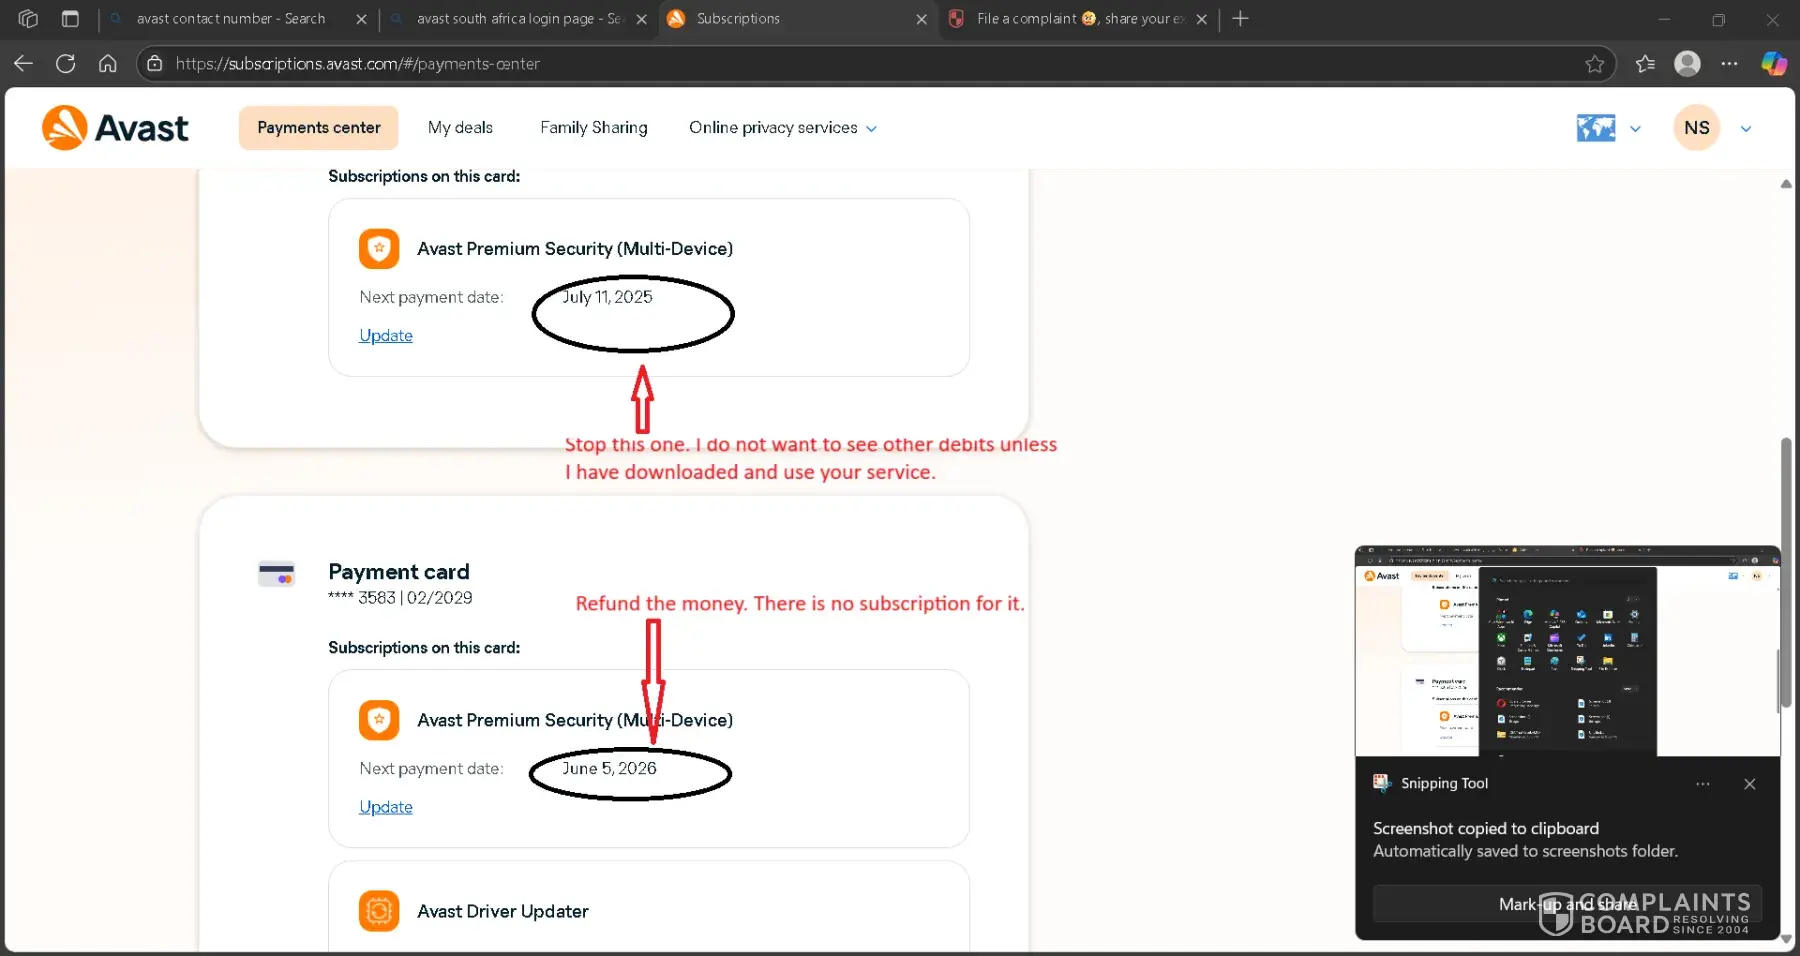Image resolution: width=1800 pixels, height=956 pixels.
Task: Switch to the File a complaint tab
Action: tap(1079, 19)
